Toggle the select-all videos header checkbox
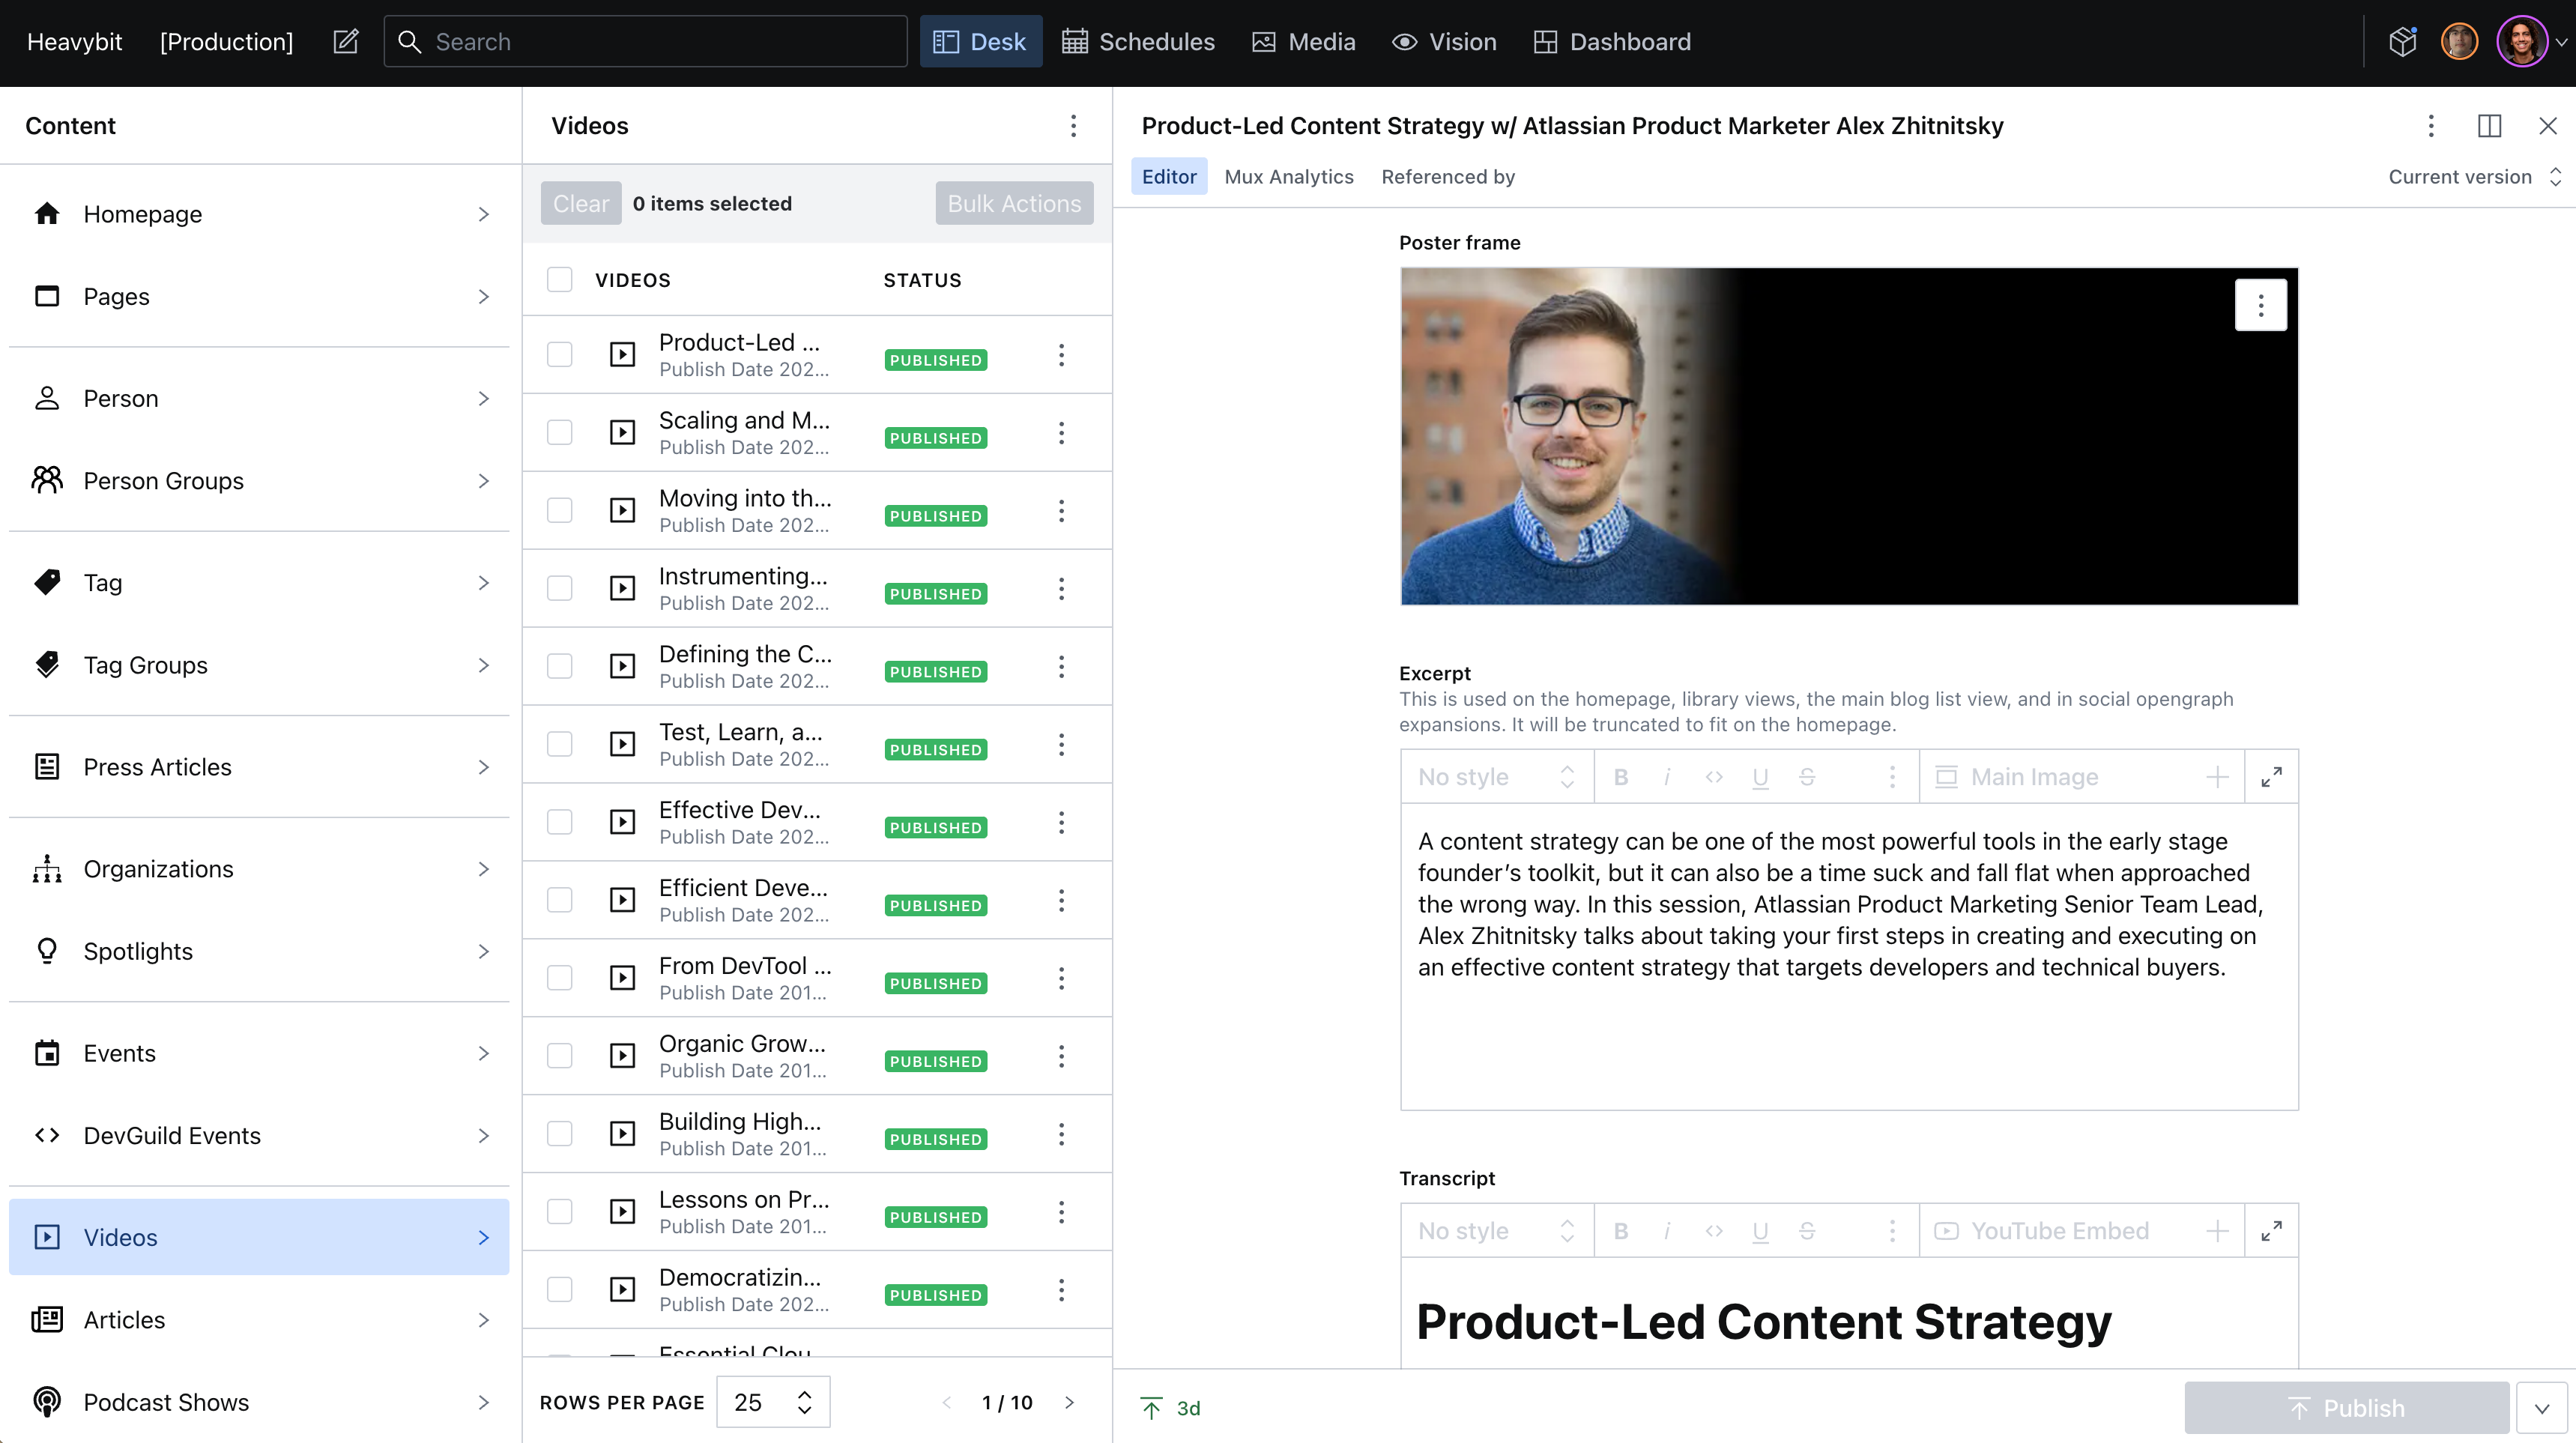 tap(560, 280)
